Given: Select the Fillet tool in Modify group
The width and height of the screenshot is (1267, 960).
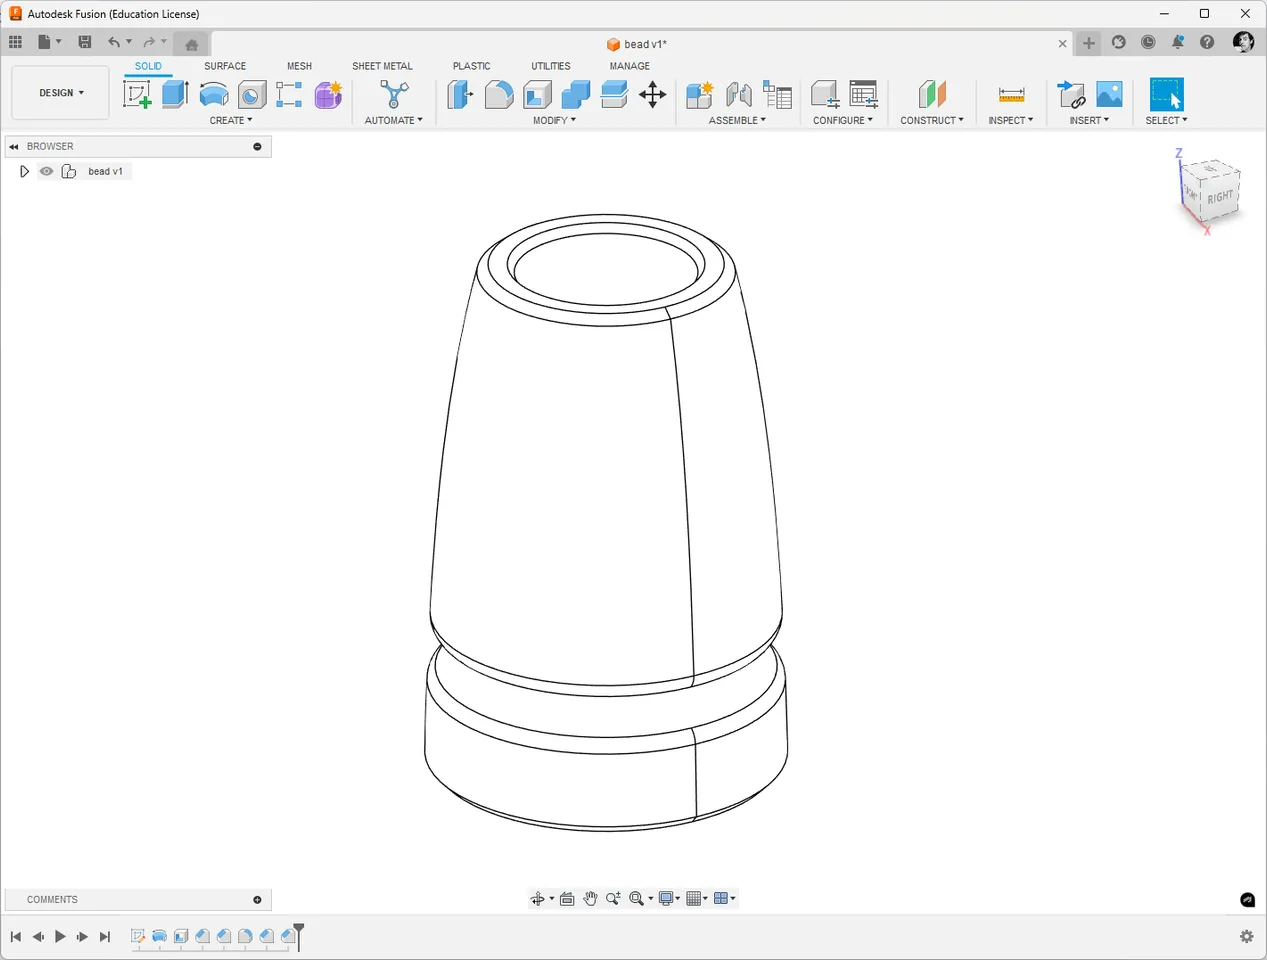Looking at the screenshot, I should click(x=499, y=94).
